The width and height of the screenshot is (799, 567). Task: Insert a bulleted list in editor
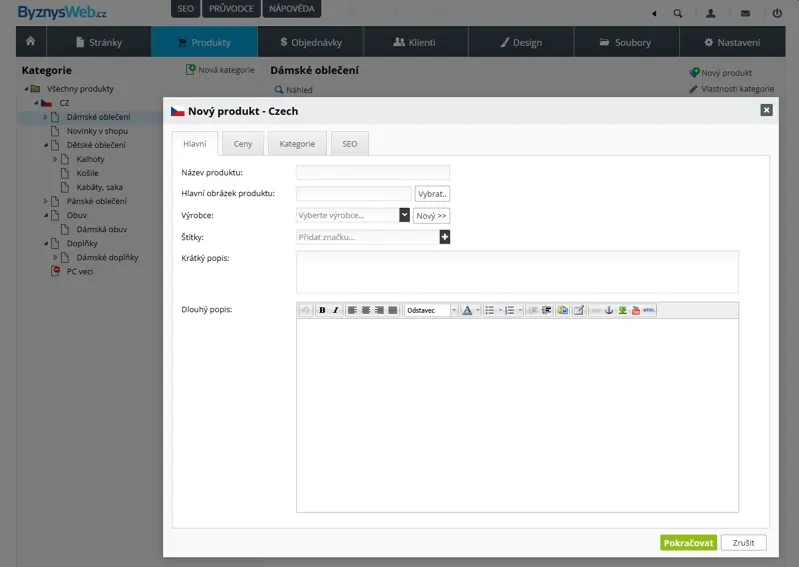coord(489,310)
